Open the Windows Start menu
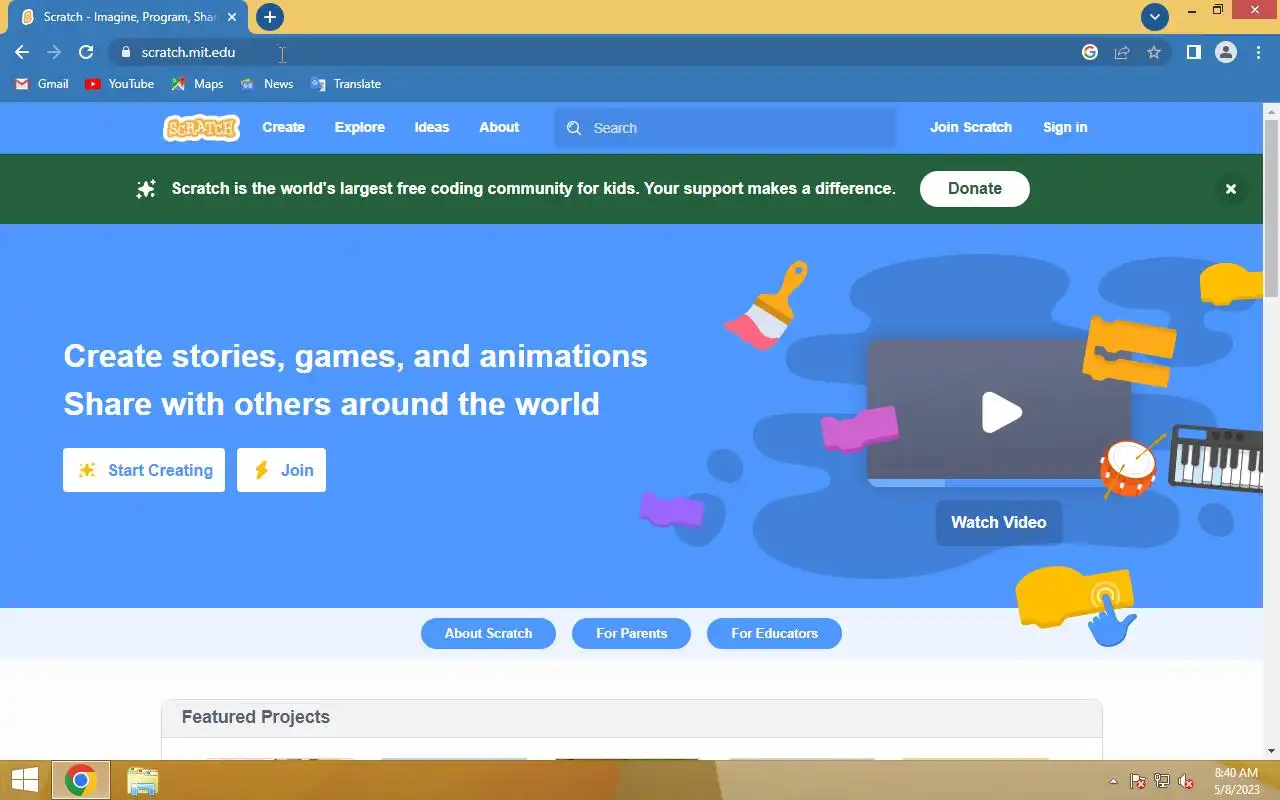The image size is (1280, 800). point(24,780)
